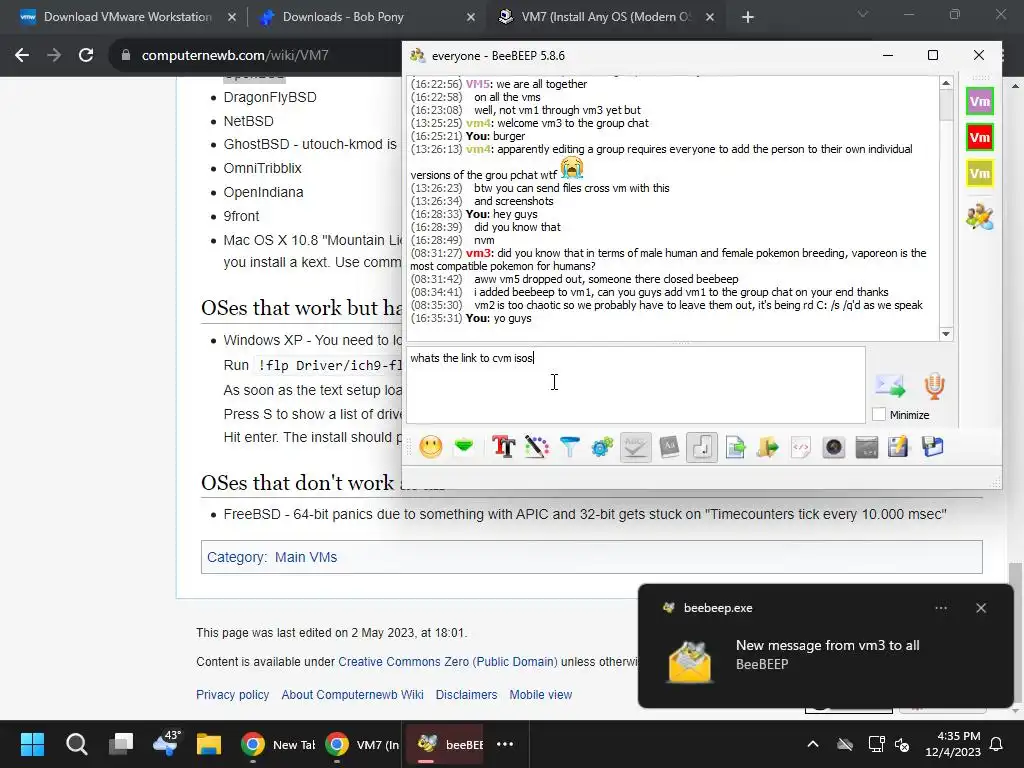Click the dark window capture icon
This screenshot has height=768, width=1024.
(x=867, y=447)
